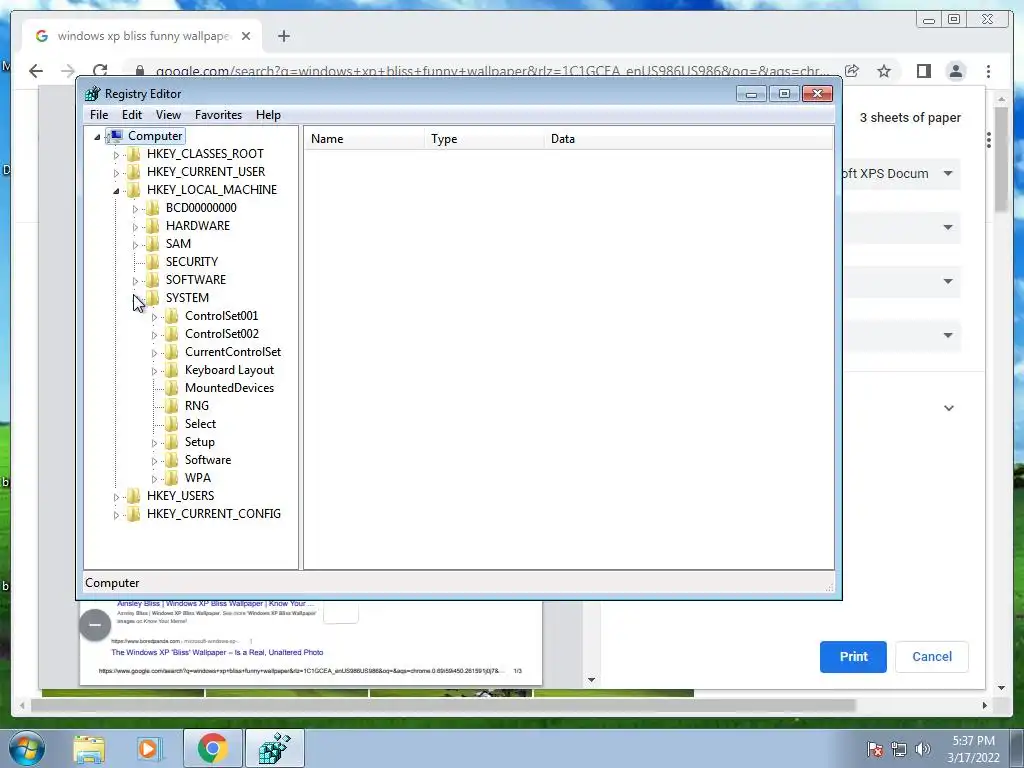Viewport: 1024px width, 768px height.
Task: Expand the Keyboard Layout key
Action: pyautogui.click(x=154, y=372)
